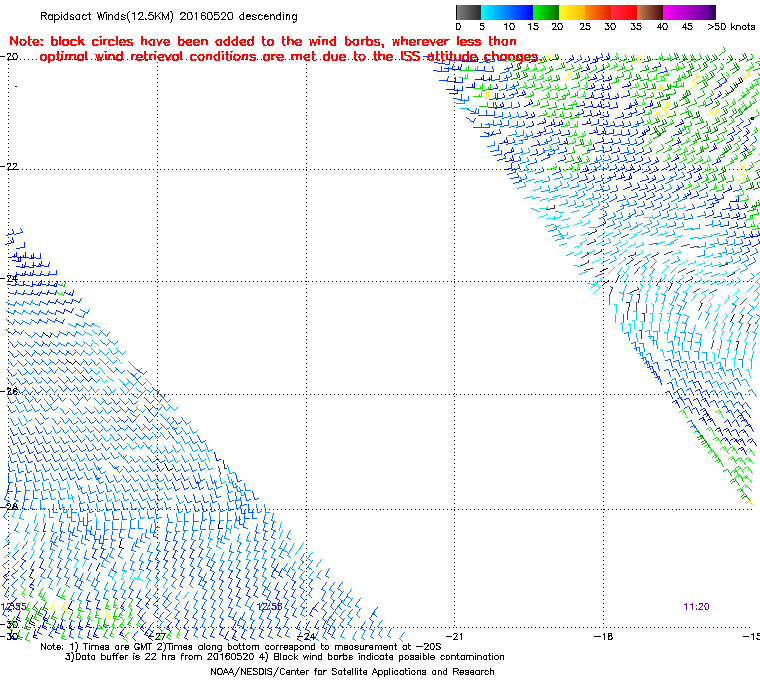760x688 pixels.
Task: Click the brown 35-40 knots legend segment
Action: [650, 12]
